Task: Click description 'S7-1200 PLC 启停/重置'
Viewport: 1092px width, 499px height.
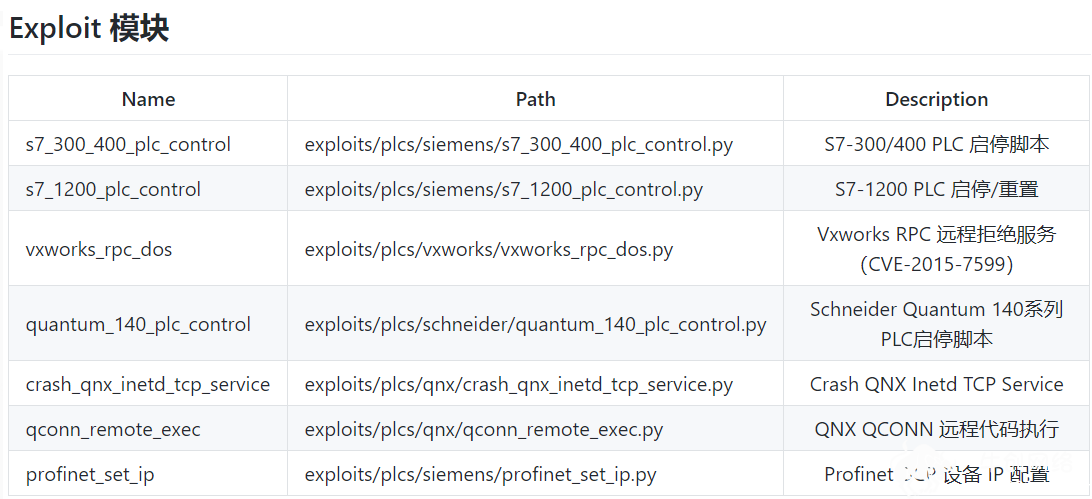Action: click(x=937, y=189)
